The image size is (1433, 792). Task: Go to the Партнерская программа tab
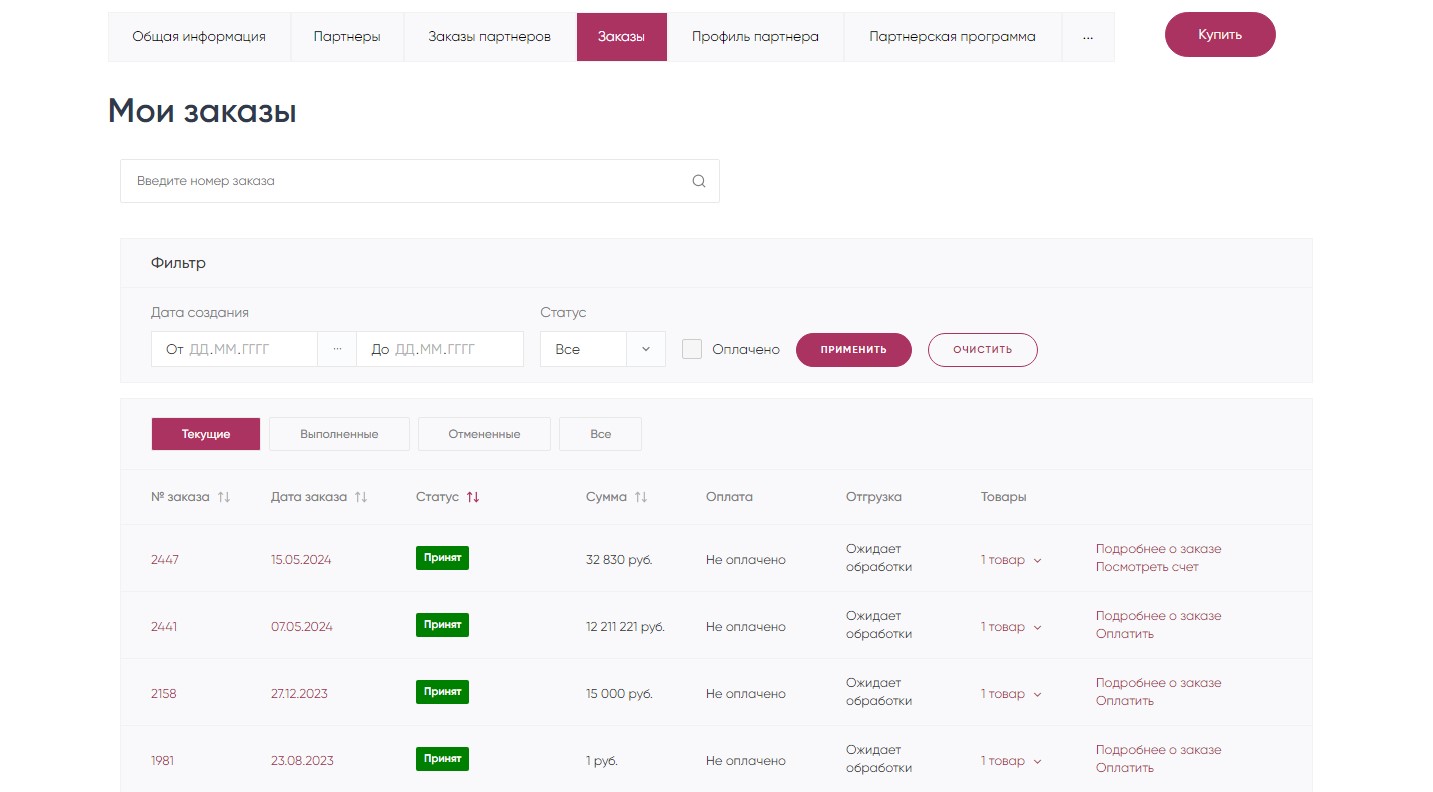coord(953,37)
